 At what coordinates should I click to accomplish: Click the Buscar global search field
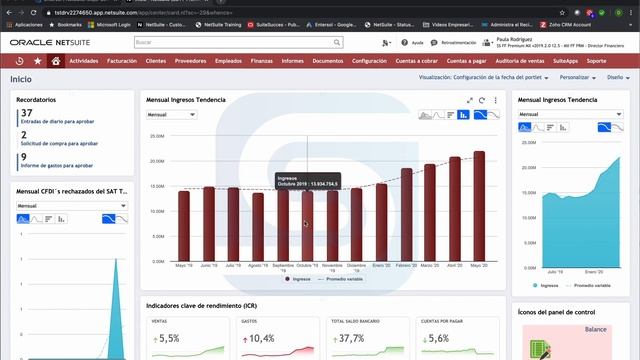(238, 42)
